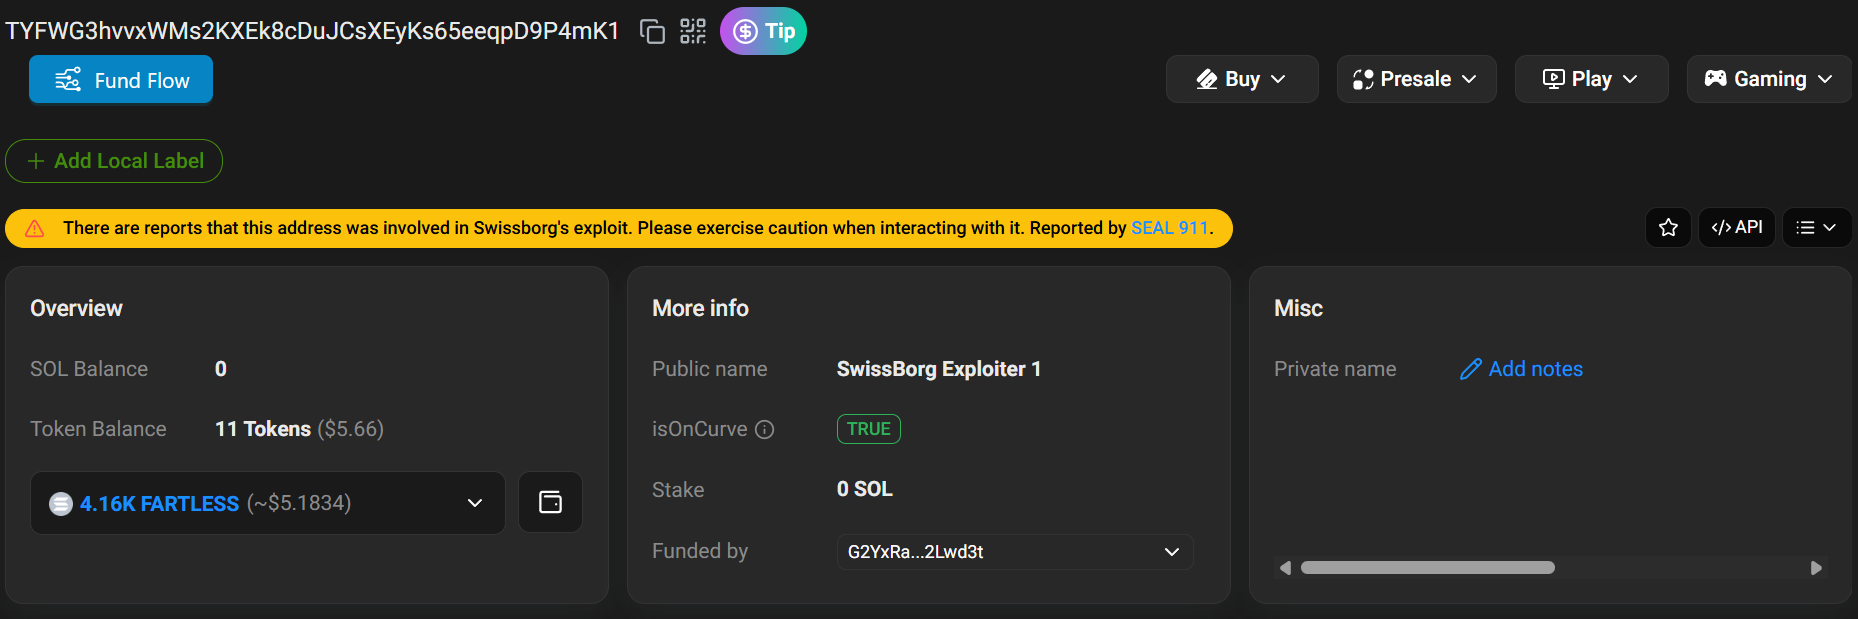Add a local label

(x=114, y=161)
